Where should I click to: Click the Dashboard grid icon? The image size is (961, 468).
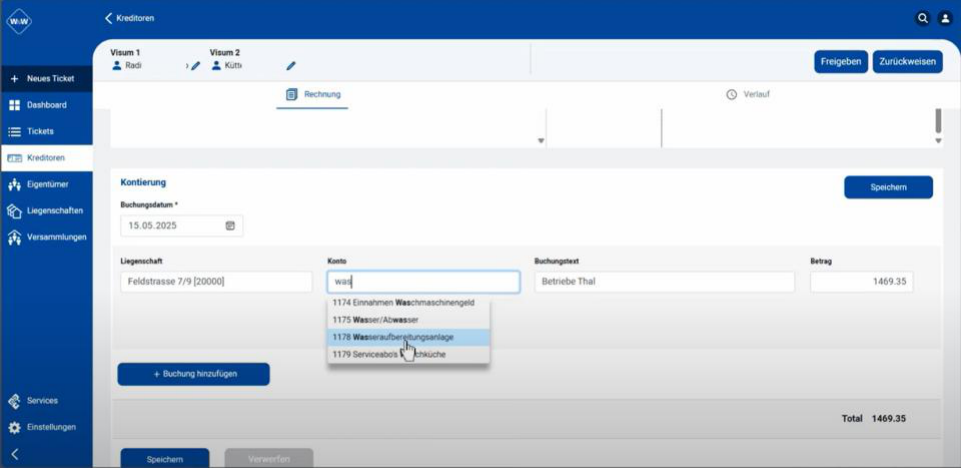click(x=14, y=105)
